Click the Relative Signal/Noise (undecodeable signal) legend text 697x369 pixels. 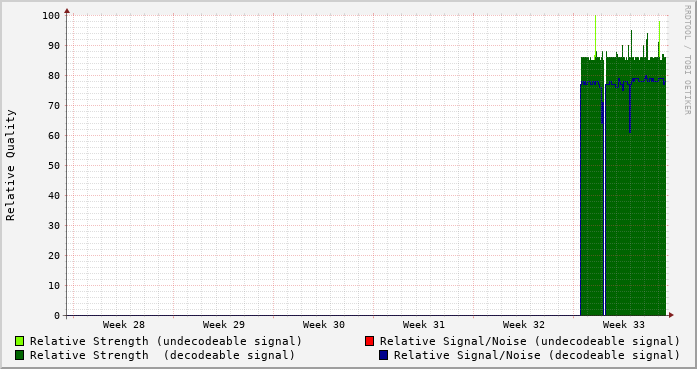coord(530,341)
